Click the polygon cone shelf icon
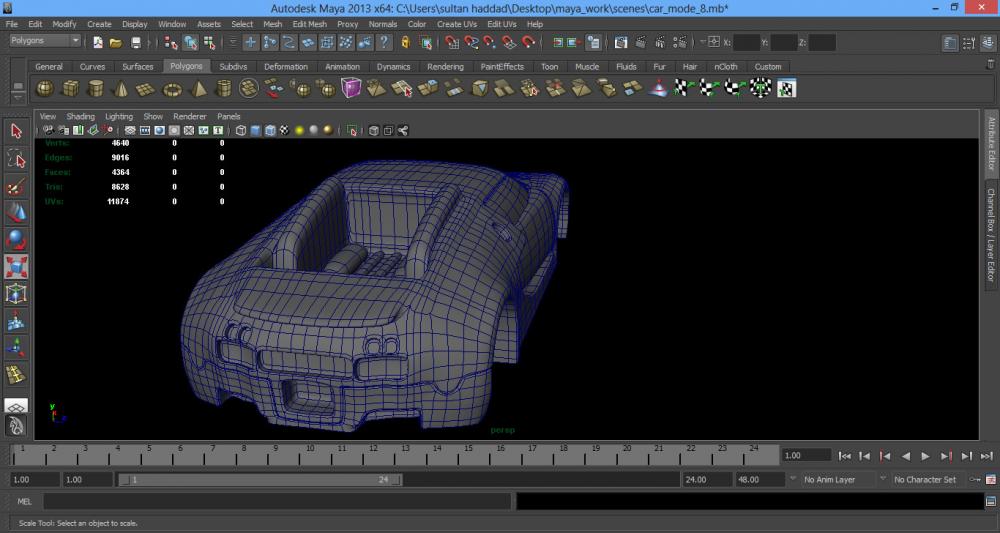Viewport: 1000px width, 533px height. [121, 89]
